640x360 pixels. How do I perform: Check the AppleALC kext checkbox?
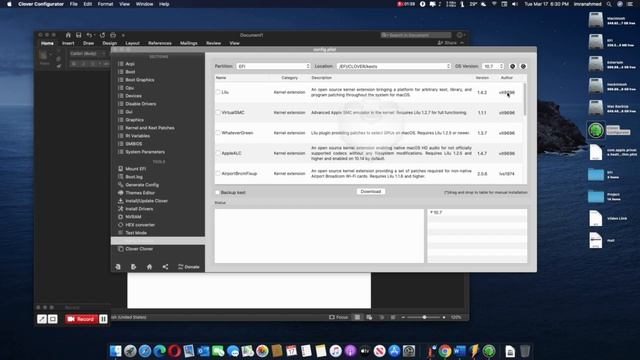point(218,153)
